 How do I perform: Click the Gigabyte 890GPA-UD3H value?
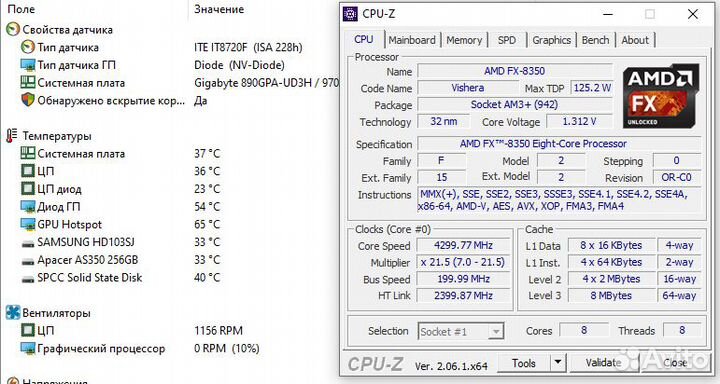266,83
